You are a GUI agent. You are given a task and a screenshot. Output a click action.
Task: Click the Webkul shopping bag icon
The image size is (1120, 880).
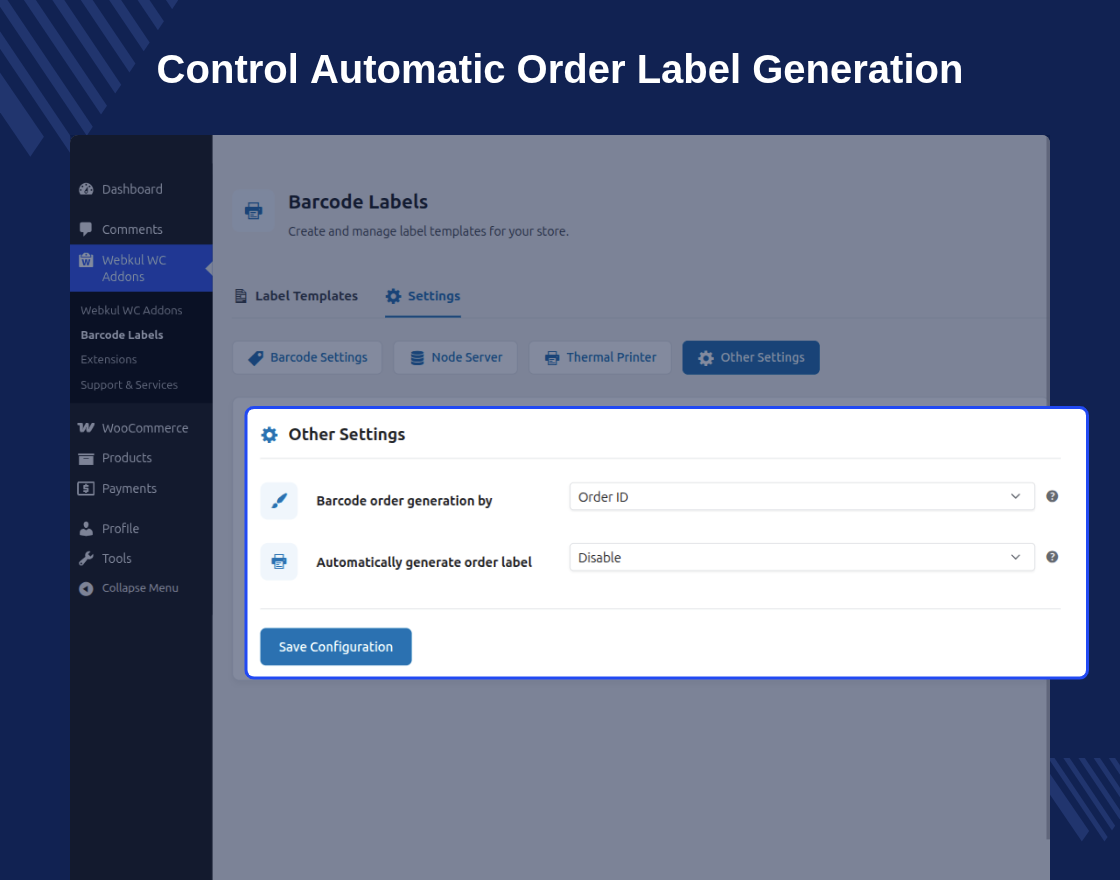86,260
